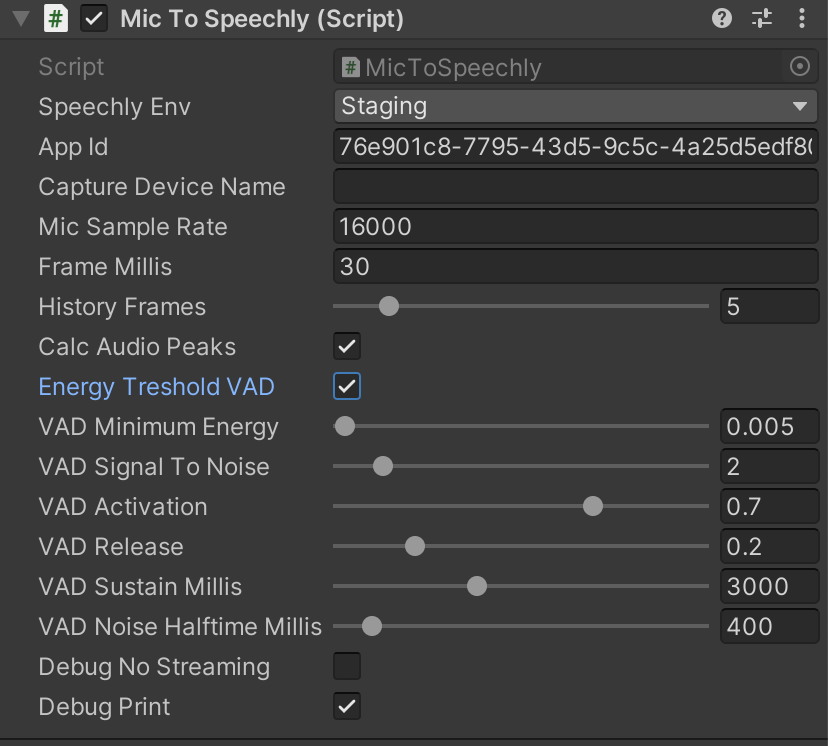Screen dimensions: 828x746
Task: Click the VAD Release value 0.2
Action: (x=769, y=546)
